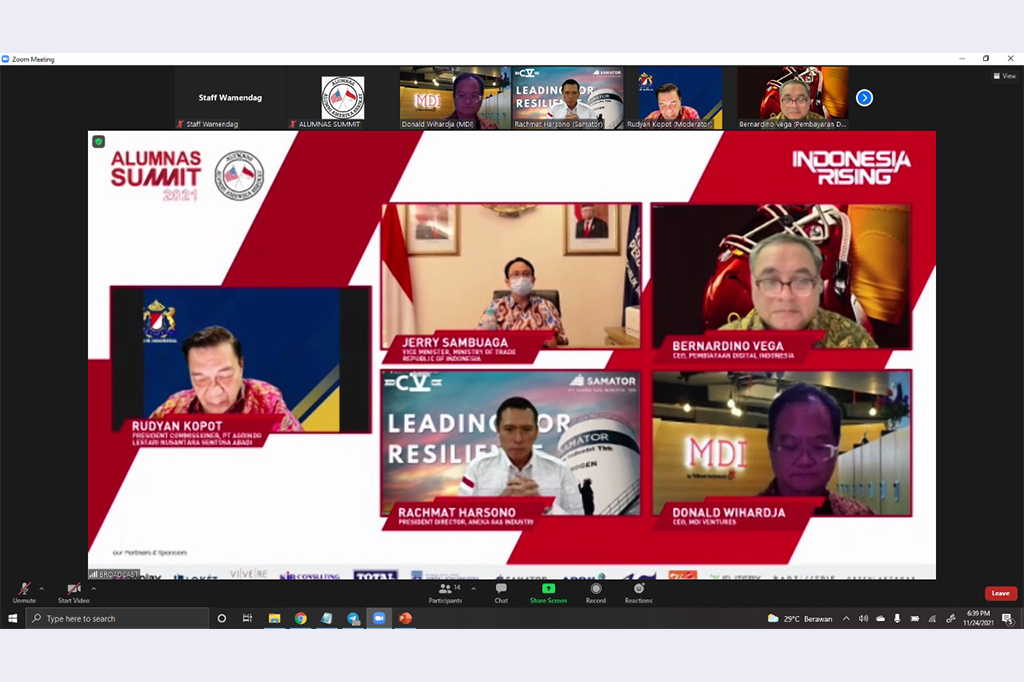Select Staff Wamendag participant tile
Viewport: 1024px width, 682px height.
229,98
